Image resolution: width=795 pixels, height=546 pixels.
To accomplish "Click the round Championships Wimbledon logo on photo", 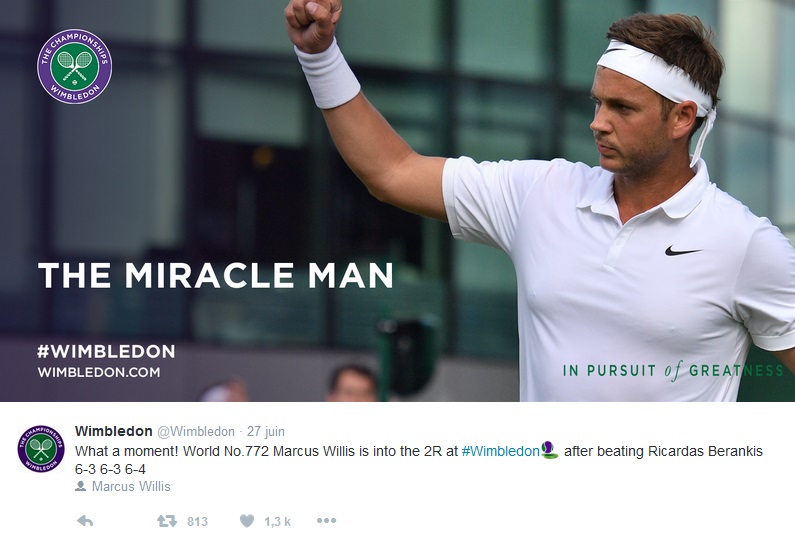I will pyautogui.click(x=75, y=66).
